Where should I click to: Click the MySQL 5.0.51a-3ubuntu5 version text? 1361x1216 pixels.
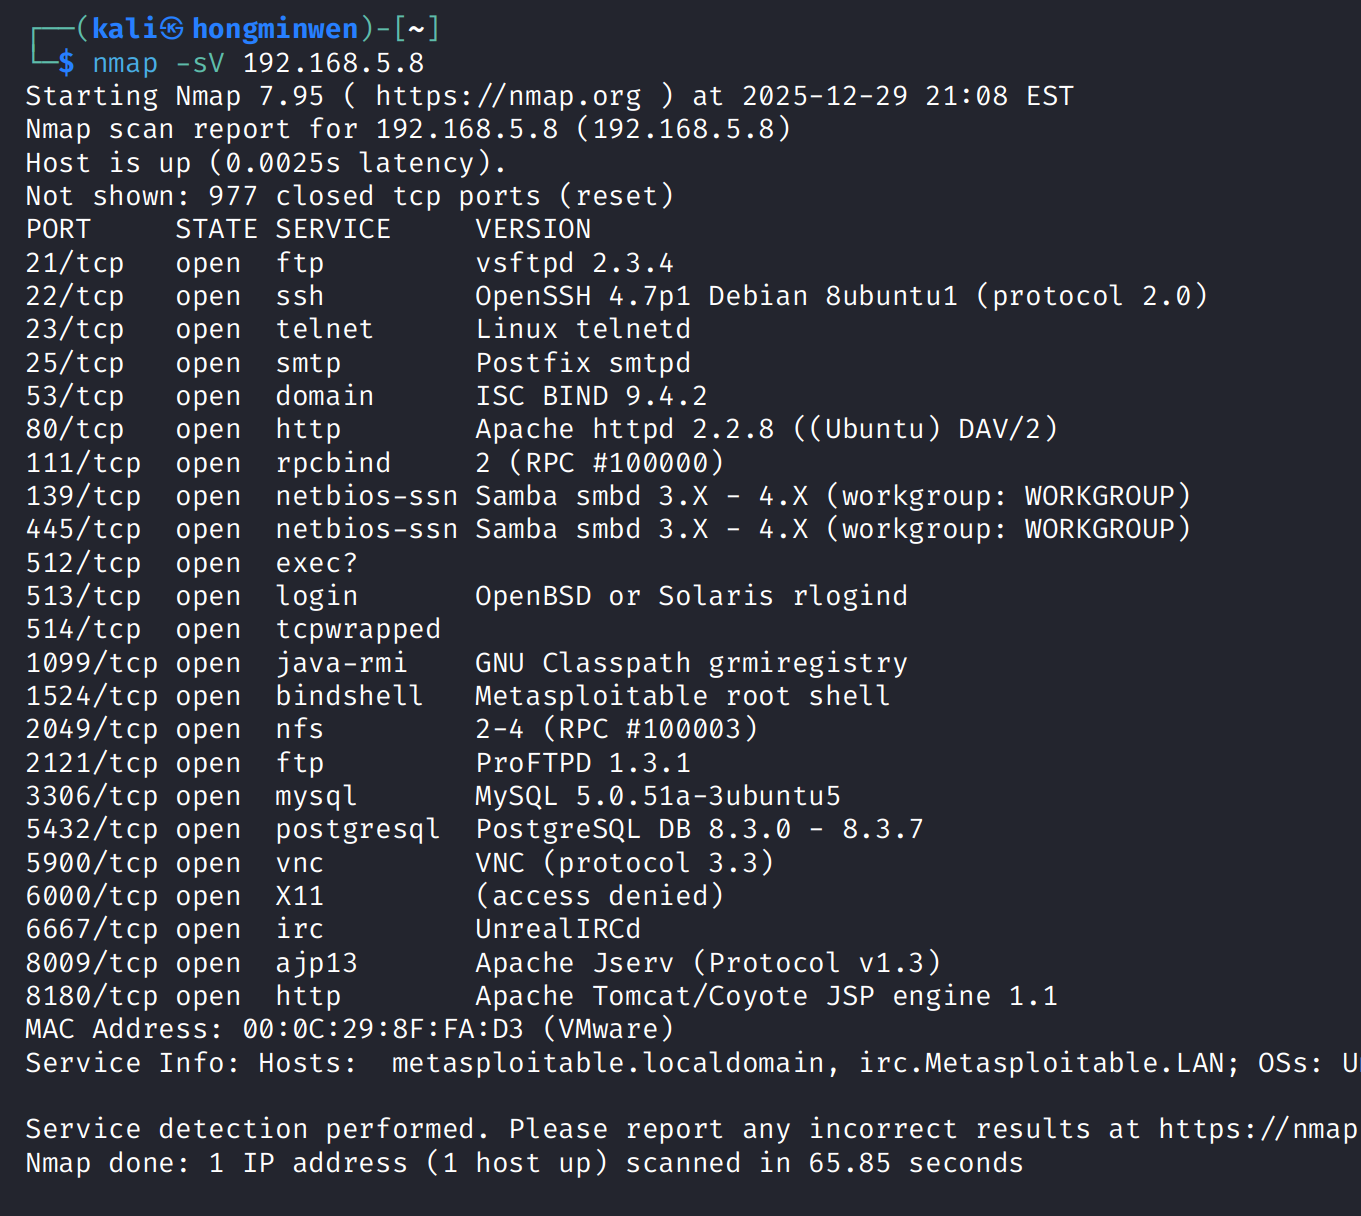(x=658, y=796)
